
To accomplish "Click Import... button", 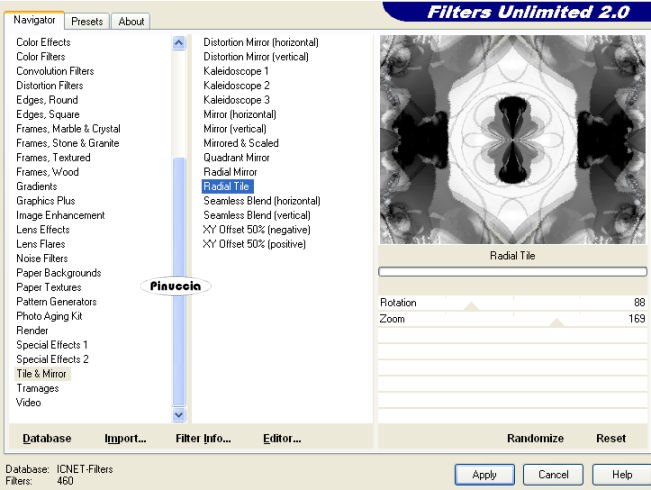I will (x=125, y=438).
